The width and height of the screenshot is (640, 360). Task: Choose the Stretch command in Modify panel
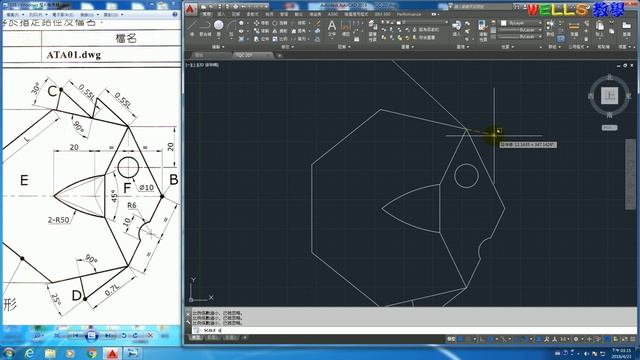tap(261, 39)
